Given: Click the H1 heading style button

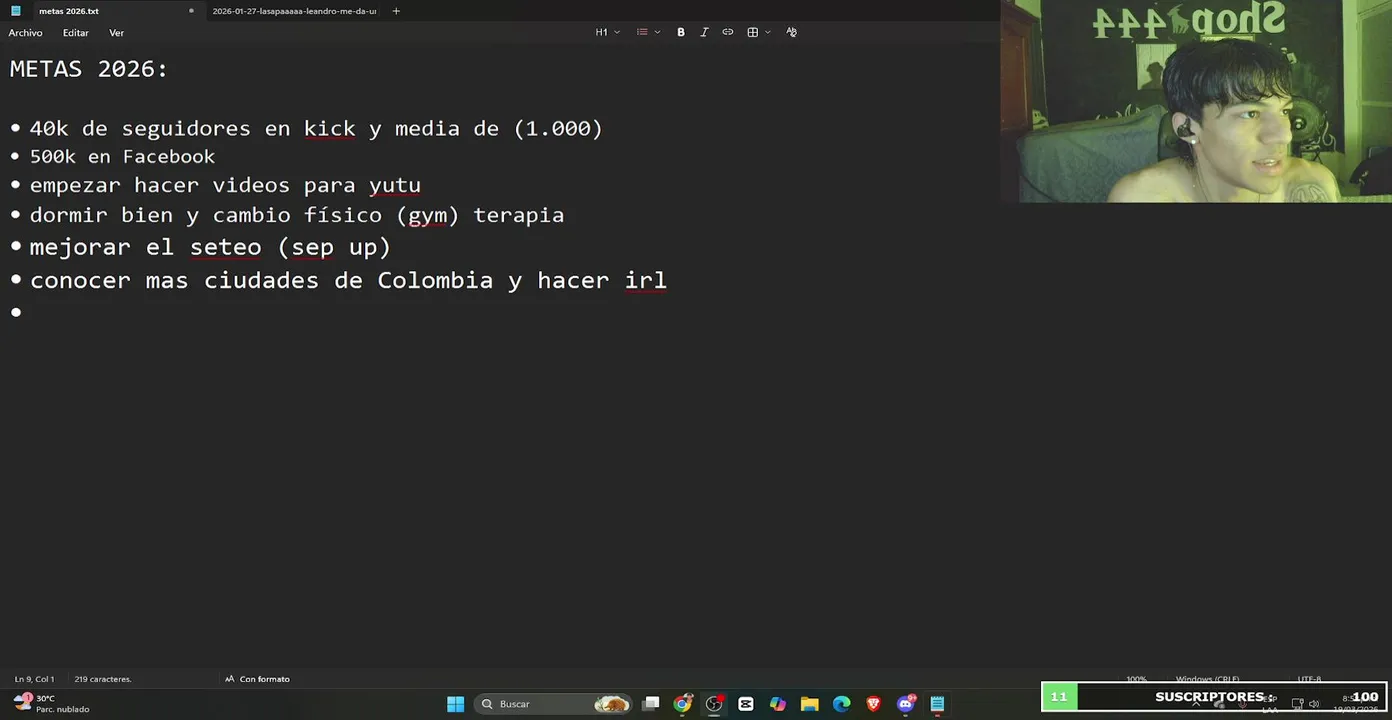Looking at the screenshot, I should [601, 32].
